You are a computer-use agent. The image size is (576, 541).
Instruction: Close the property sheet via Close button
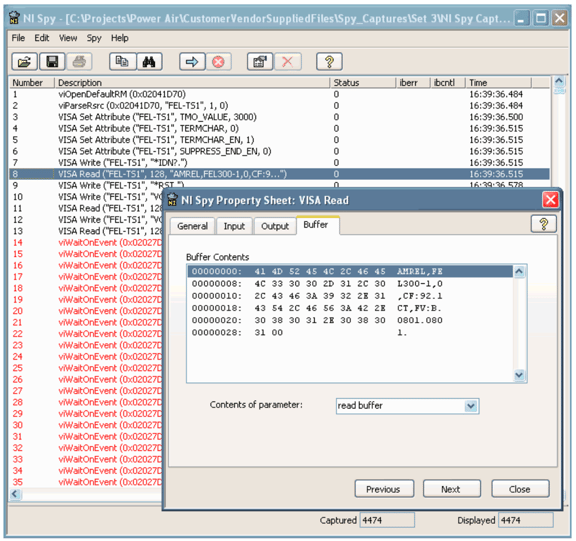pyautogui.click(x=520, y=489)
